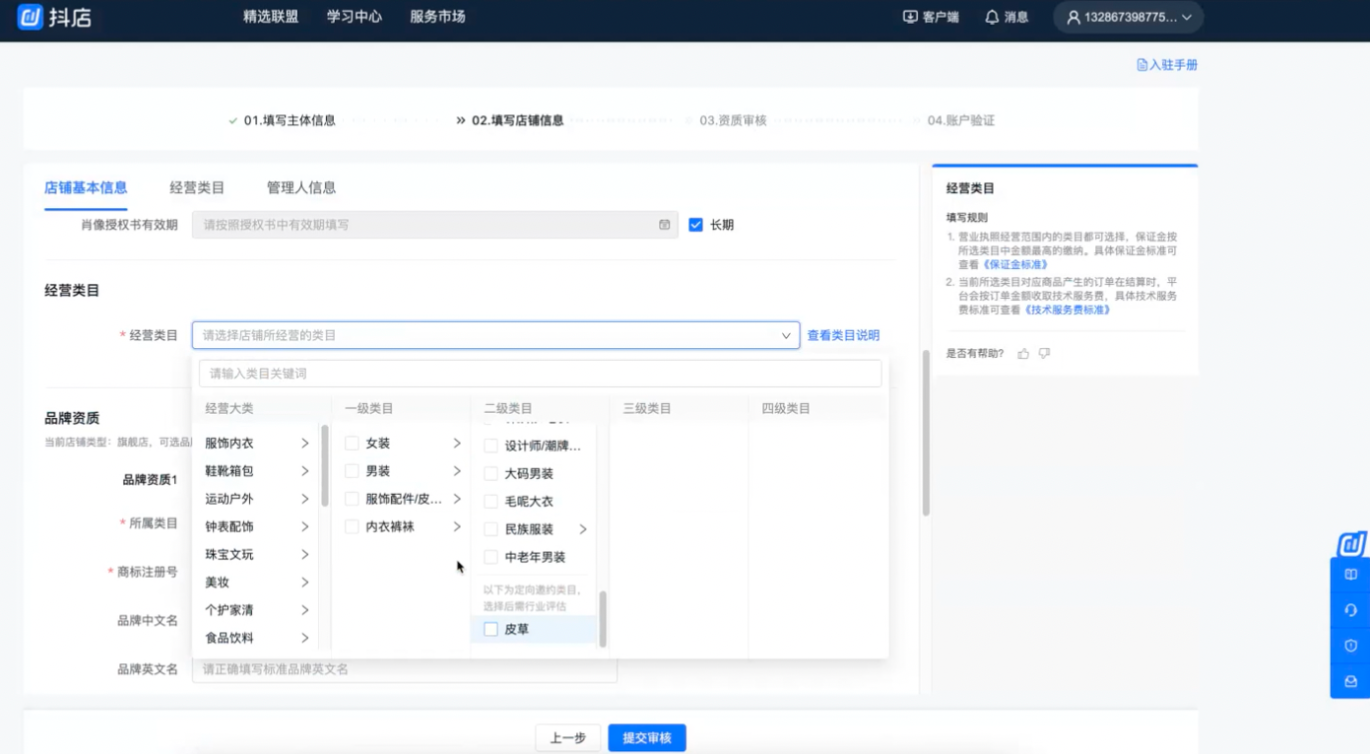Click the 提交审核 button
Viewport: 1370px width, 754px height.
pyautogui.click(x=647, y=738)
